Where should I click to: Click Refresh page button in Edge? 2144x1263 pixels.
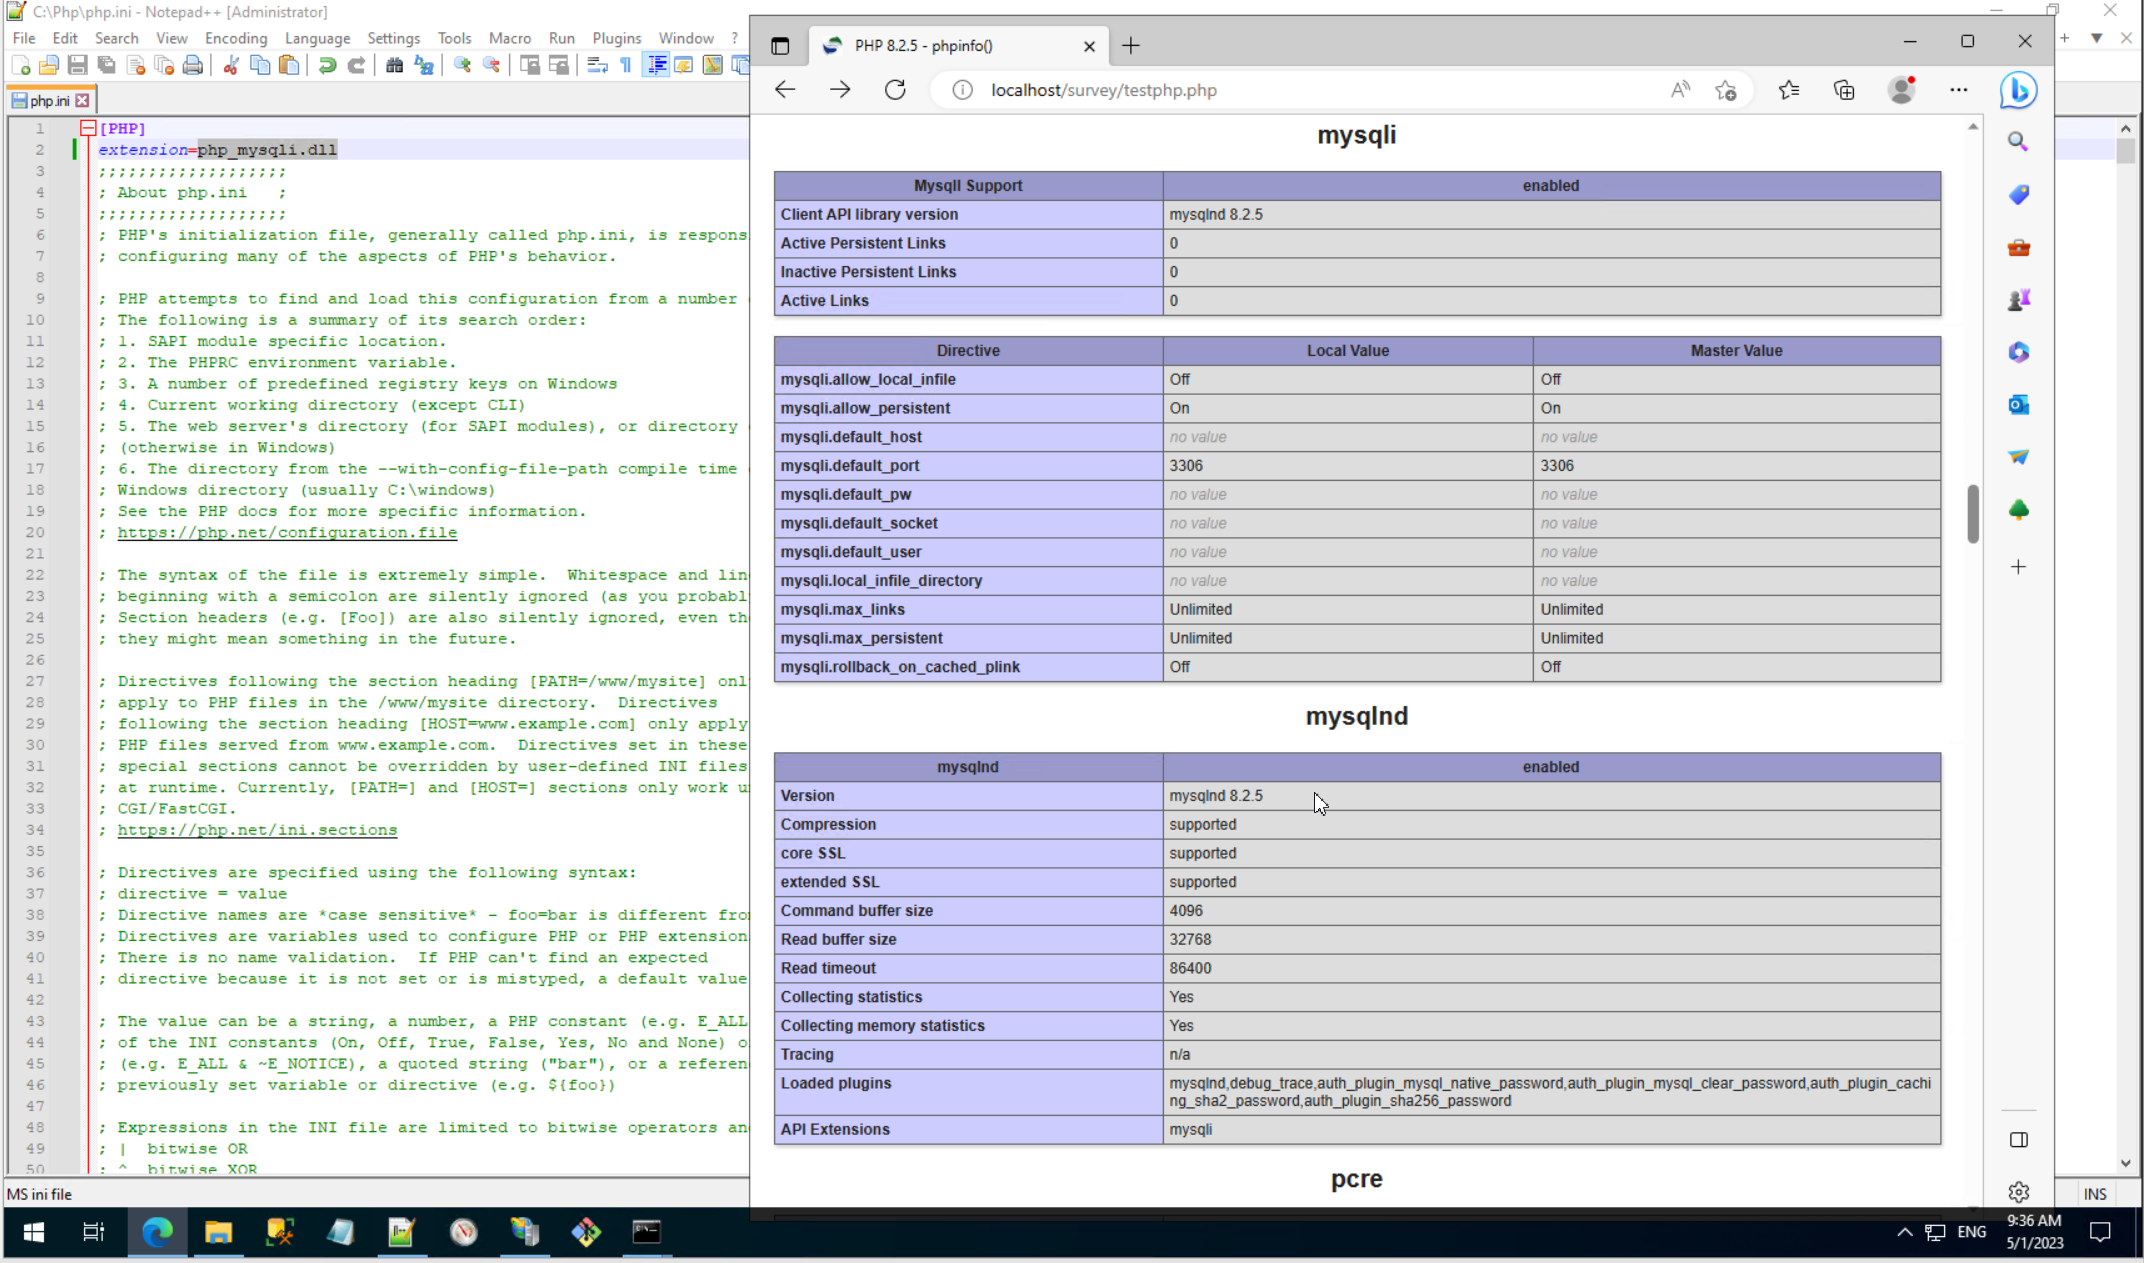(895, 90)
